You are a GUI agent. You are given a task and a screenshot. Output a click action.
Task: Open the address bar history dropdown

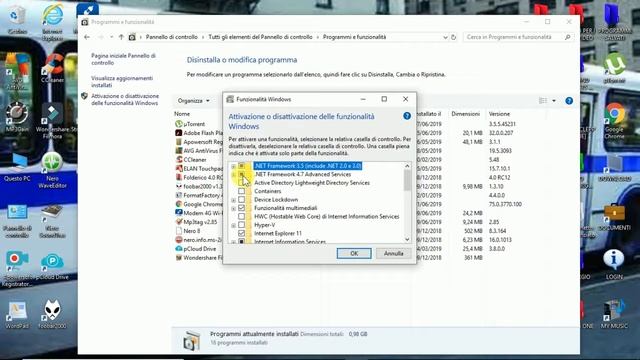(445, 37)
